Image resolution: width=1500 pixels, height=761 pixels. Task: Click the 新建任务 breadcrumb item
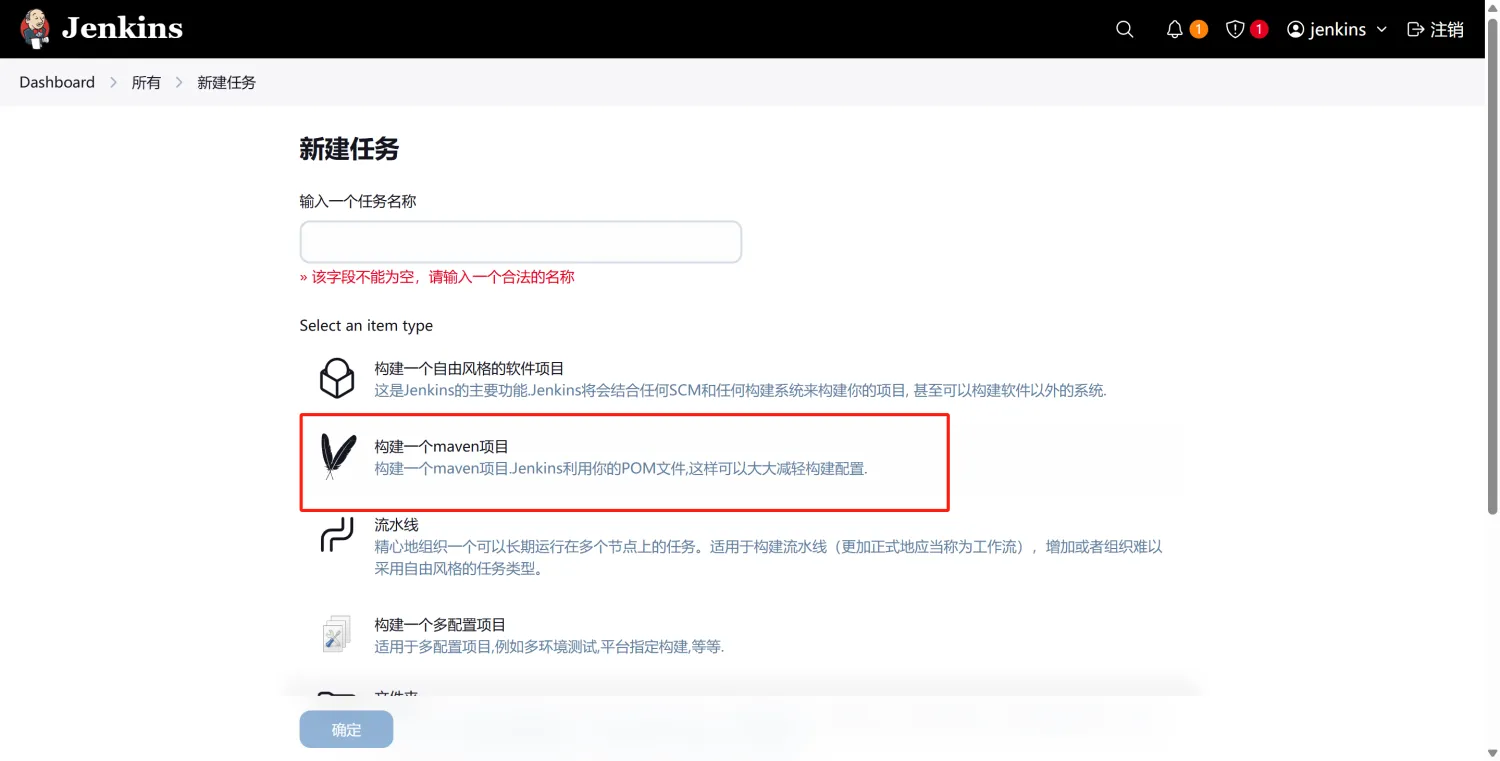(x=226, y=82)
